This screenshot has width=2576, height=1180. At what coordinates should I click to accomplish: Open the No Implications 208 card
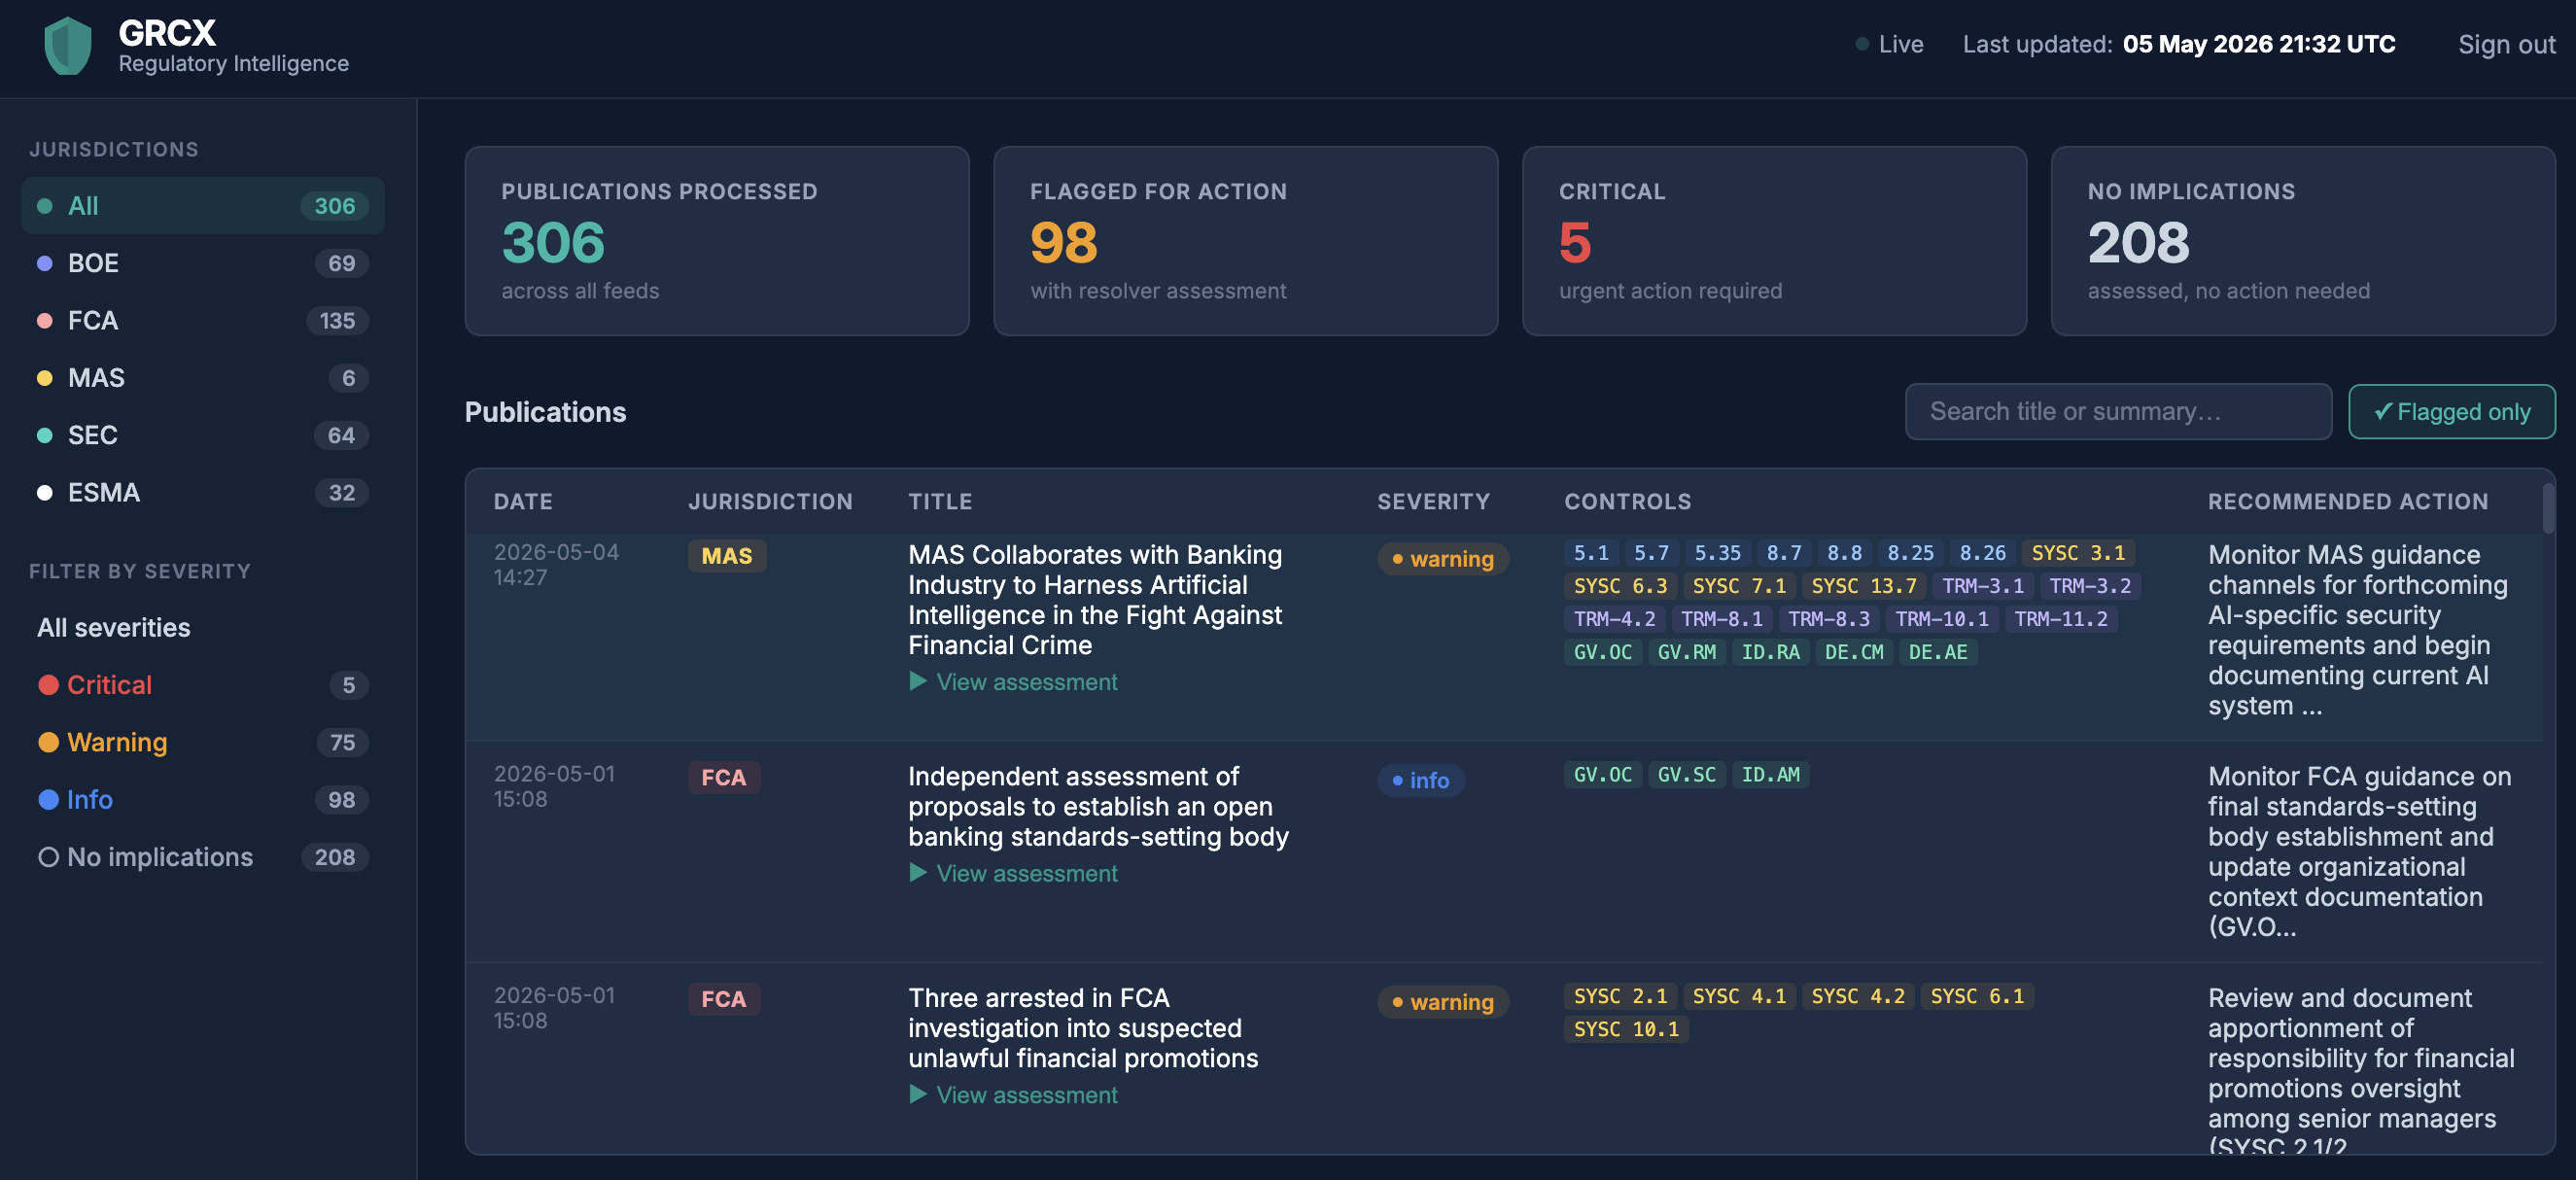coord(2303,241)
